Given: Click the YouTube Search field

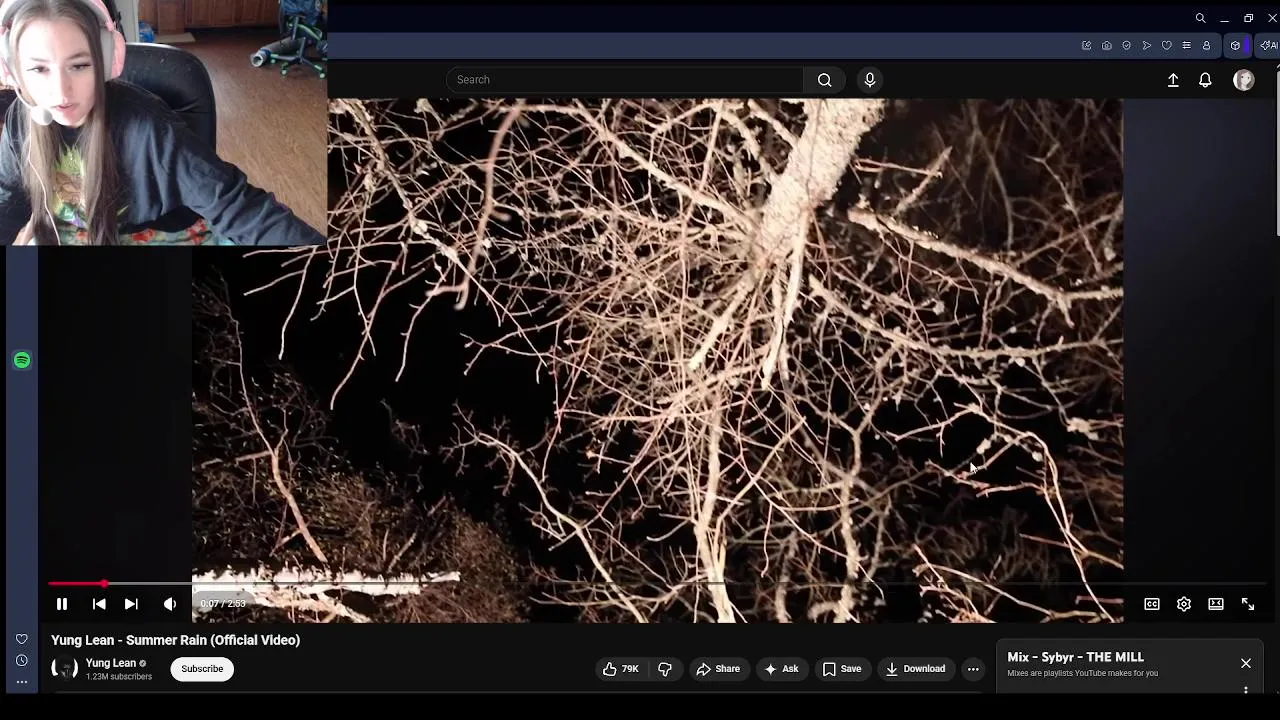Looking at the screenshot, I should (625, 80).
